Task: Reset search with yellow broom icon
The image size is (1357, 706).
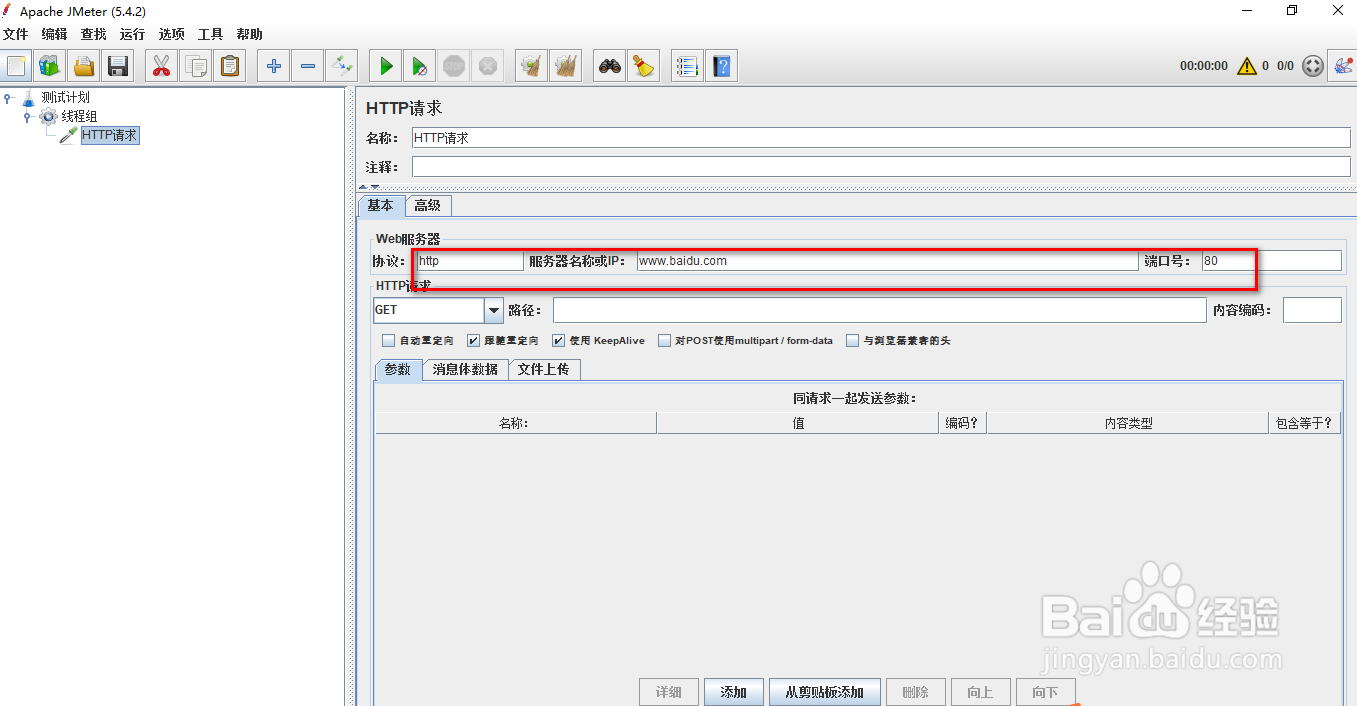Action: [644, 67]
